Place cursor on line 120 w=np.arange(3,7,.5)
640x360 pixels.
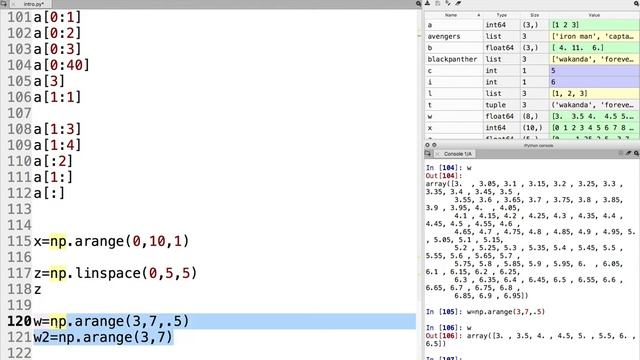point(111,321)
